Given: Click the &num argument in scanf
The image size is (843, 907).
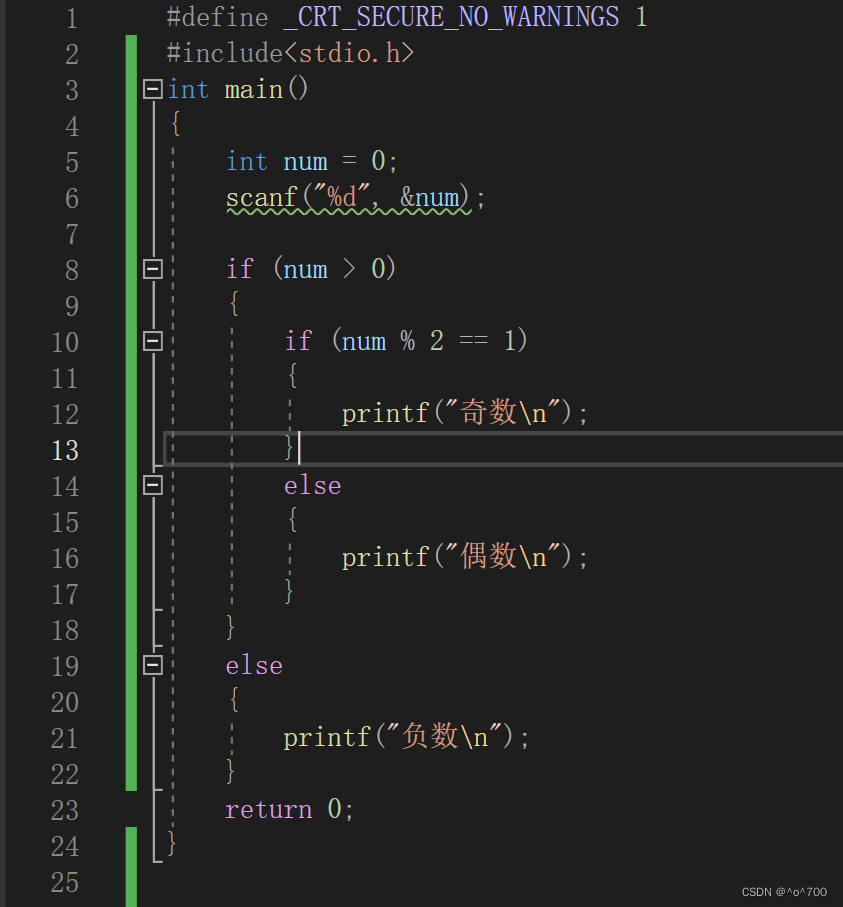Looking at the screenshot, I should pos(430,197).
